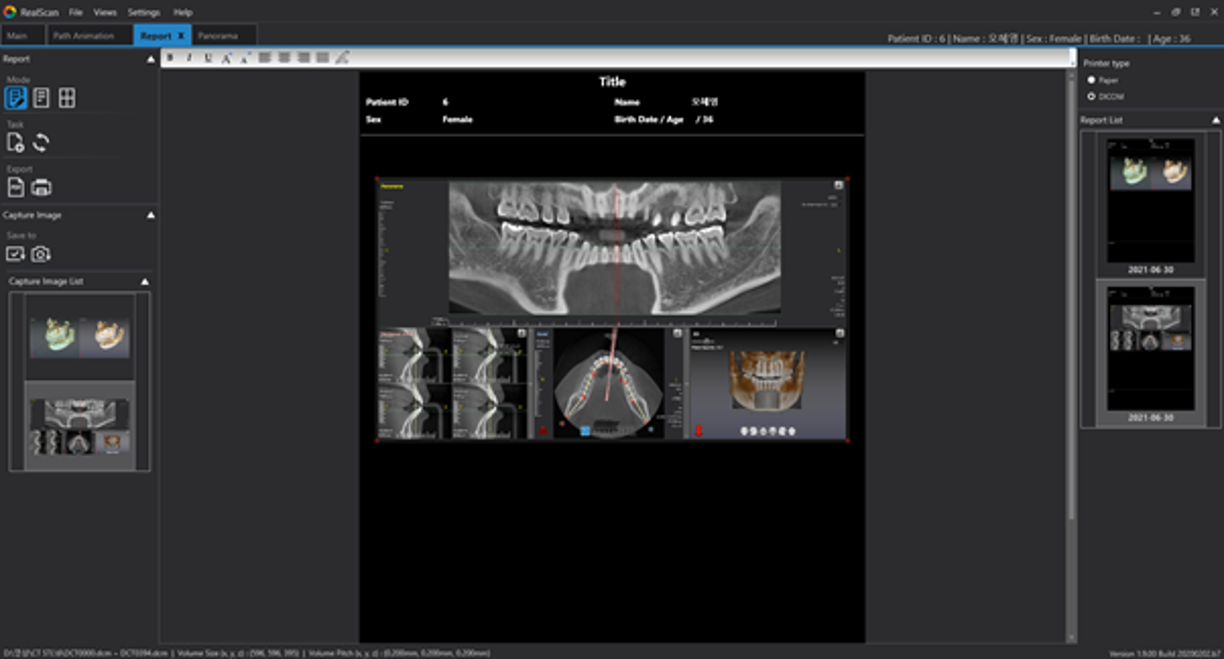Click the camera capture image icon

(x=41, y=254)
